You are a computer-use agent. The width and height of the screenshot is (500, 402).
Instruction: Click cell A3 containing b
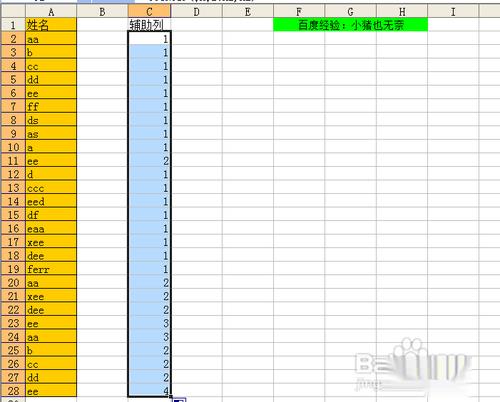51,52
